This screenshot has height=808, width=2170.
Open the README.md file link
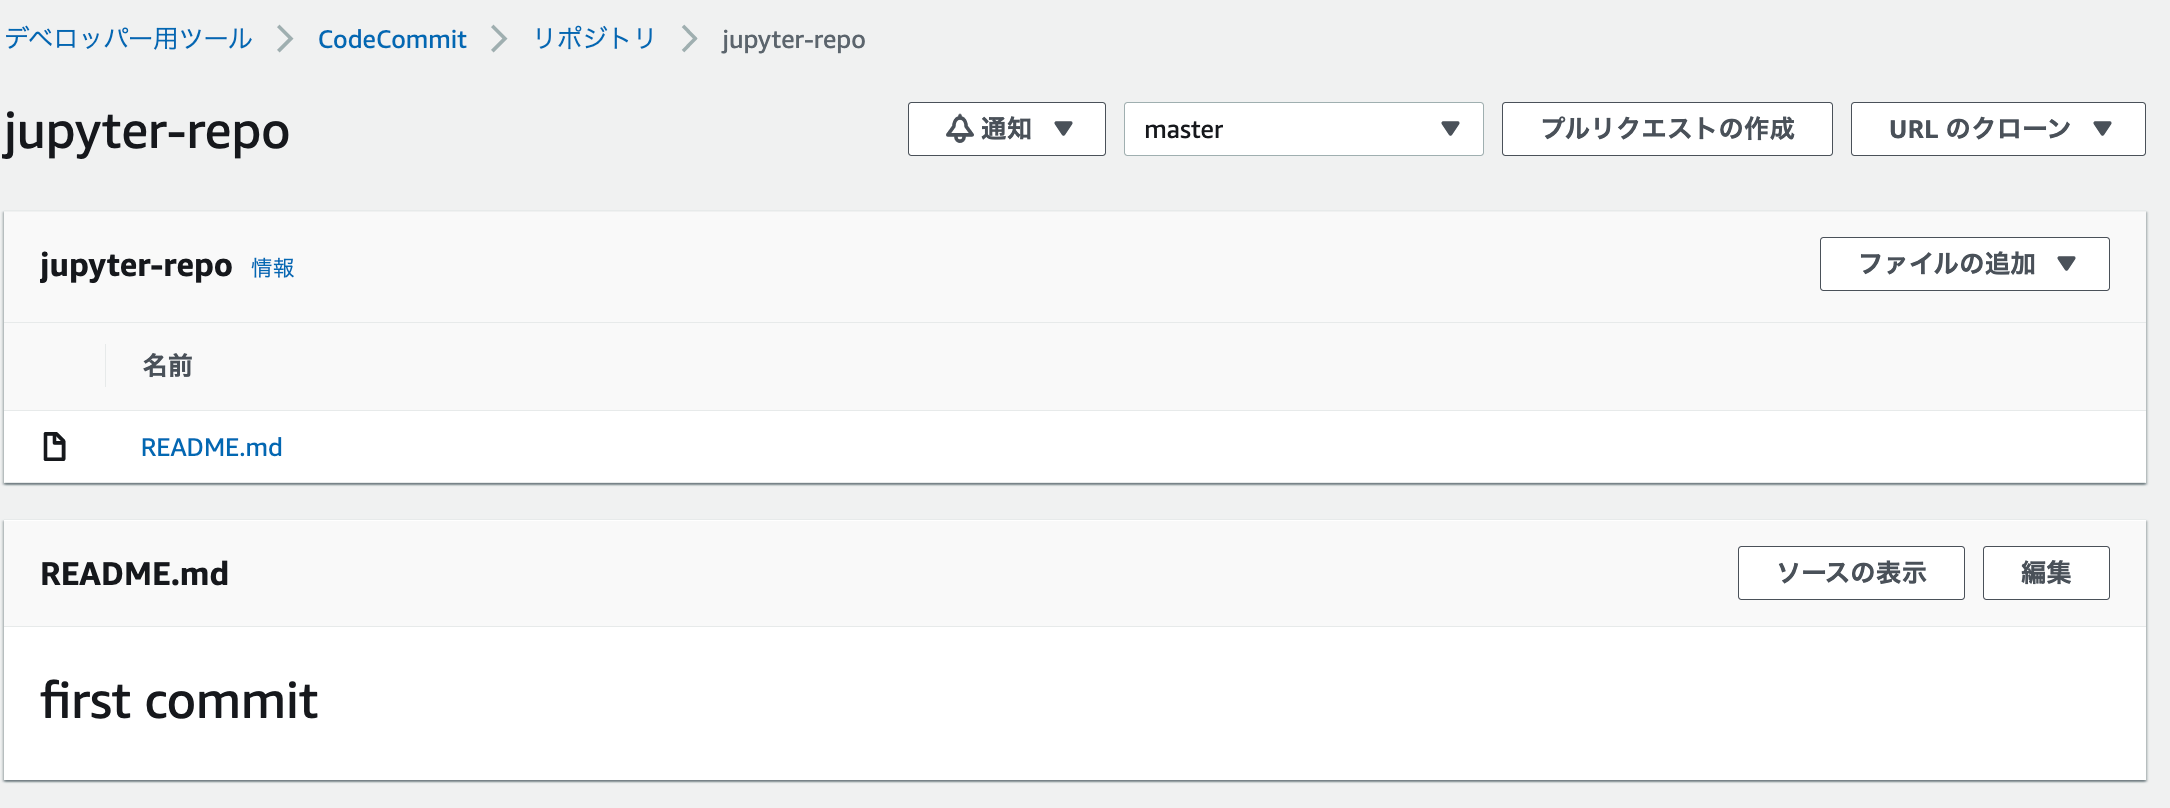tap(211, 447)
